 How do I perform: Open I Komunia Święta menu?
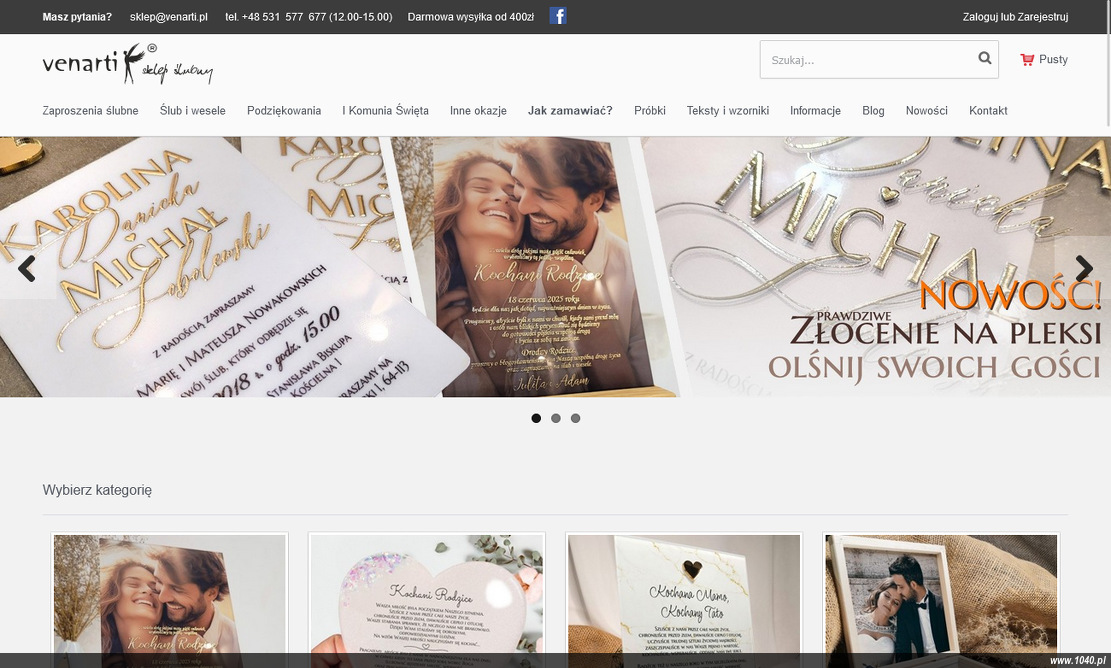(x=385, y=111)
